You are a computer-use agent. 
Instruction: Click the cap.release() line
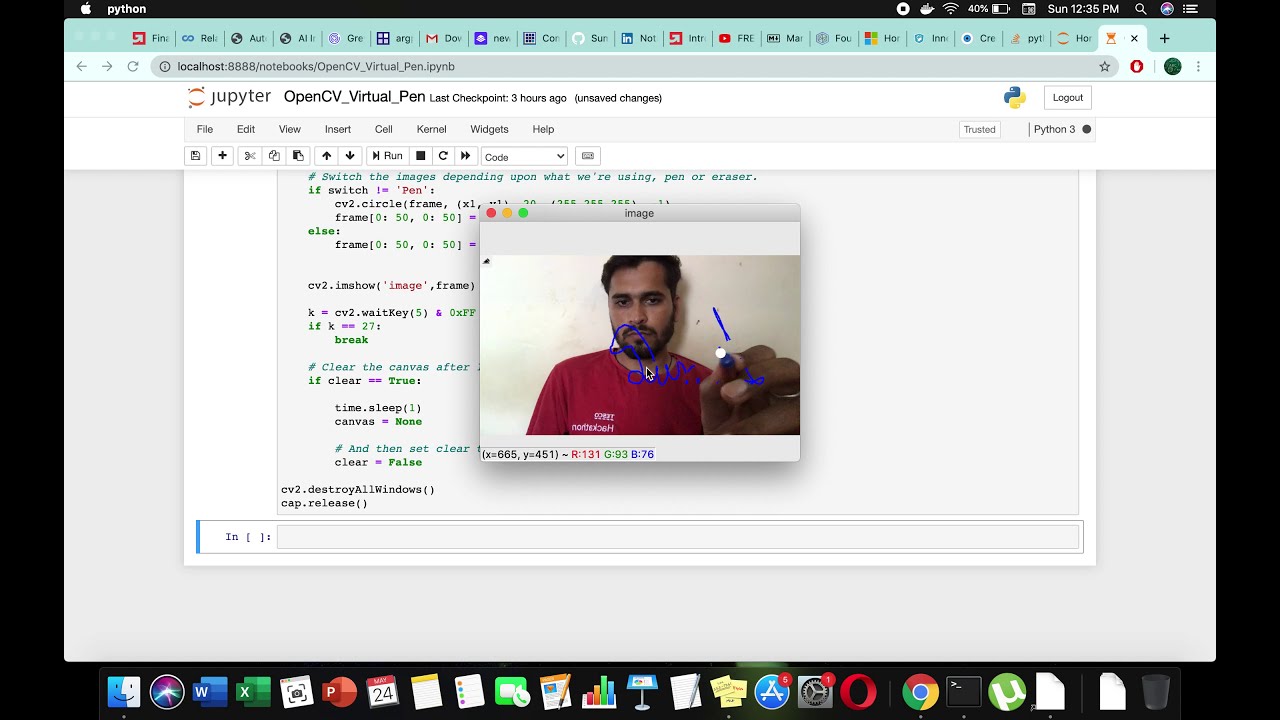324,503
